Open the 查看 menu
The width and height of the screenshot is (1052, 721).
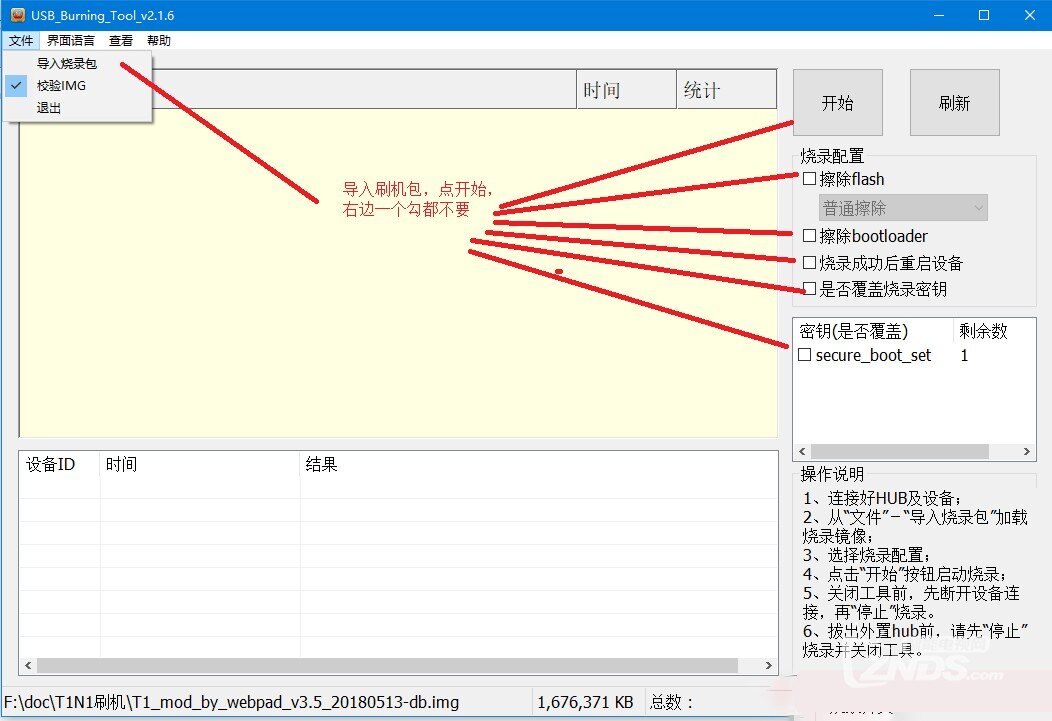pyautogui.click(x=121, y=40)
